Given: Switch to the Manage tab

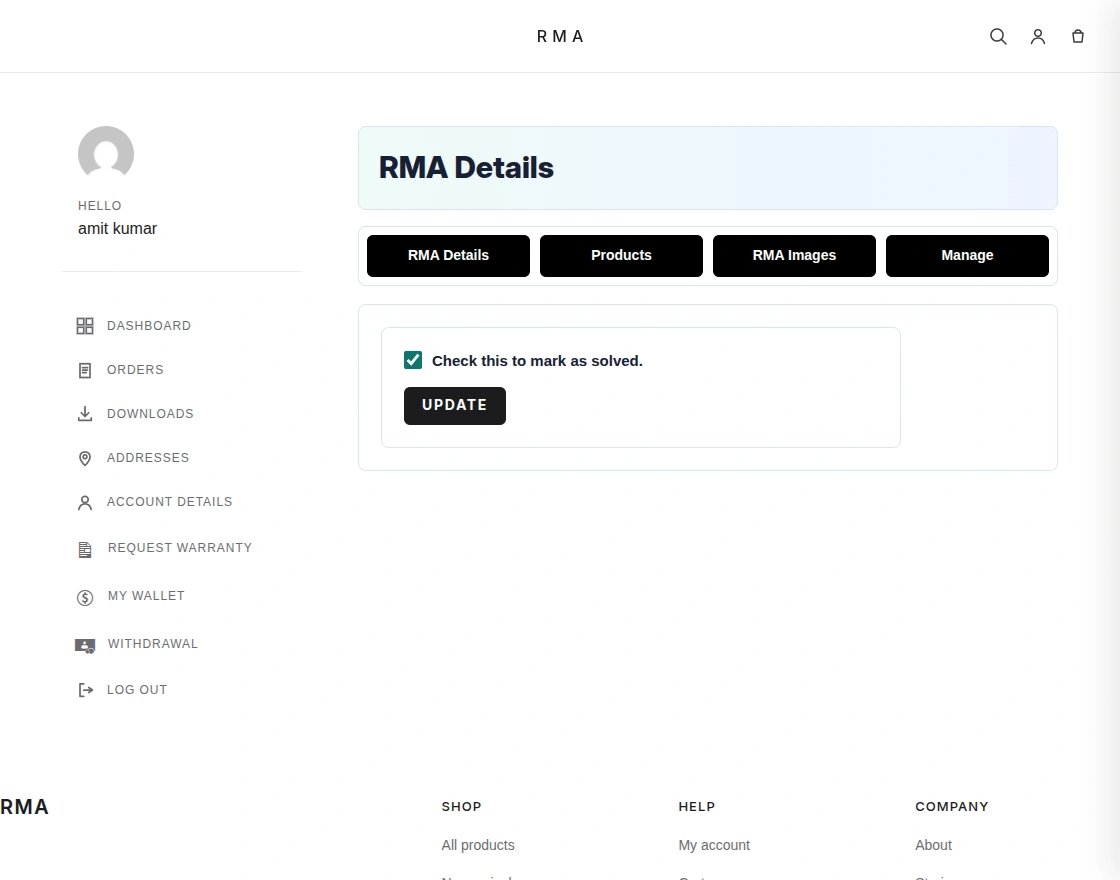Looking at the screenshot, I should point(967,256).
